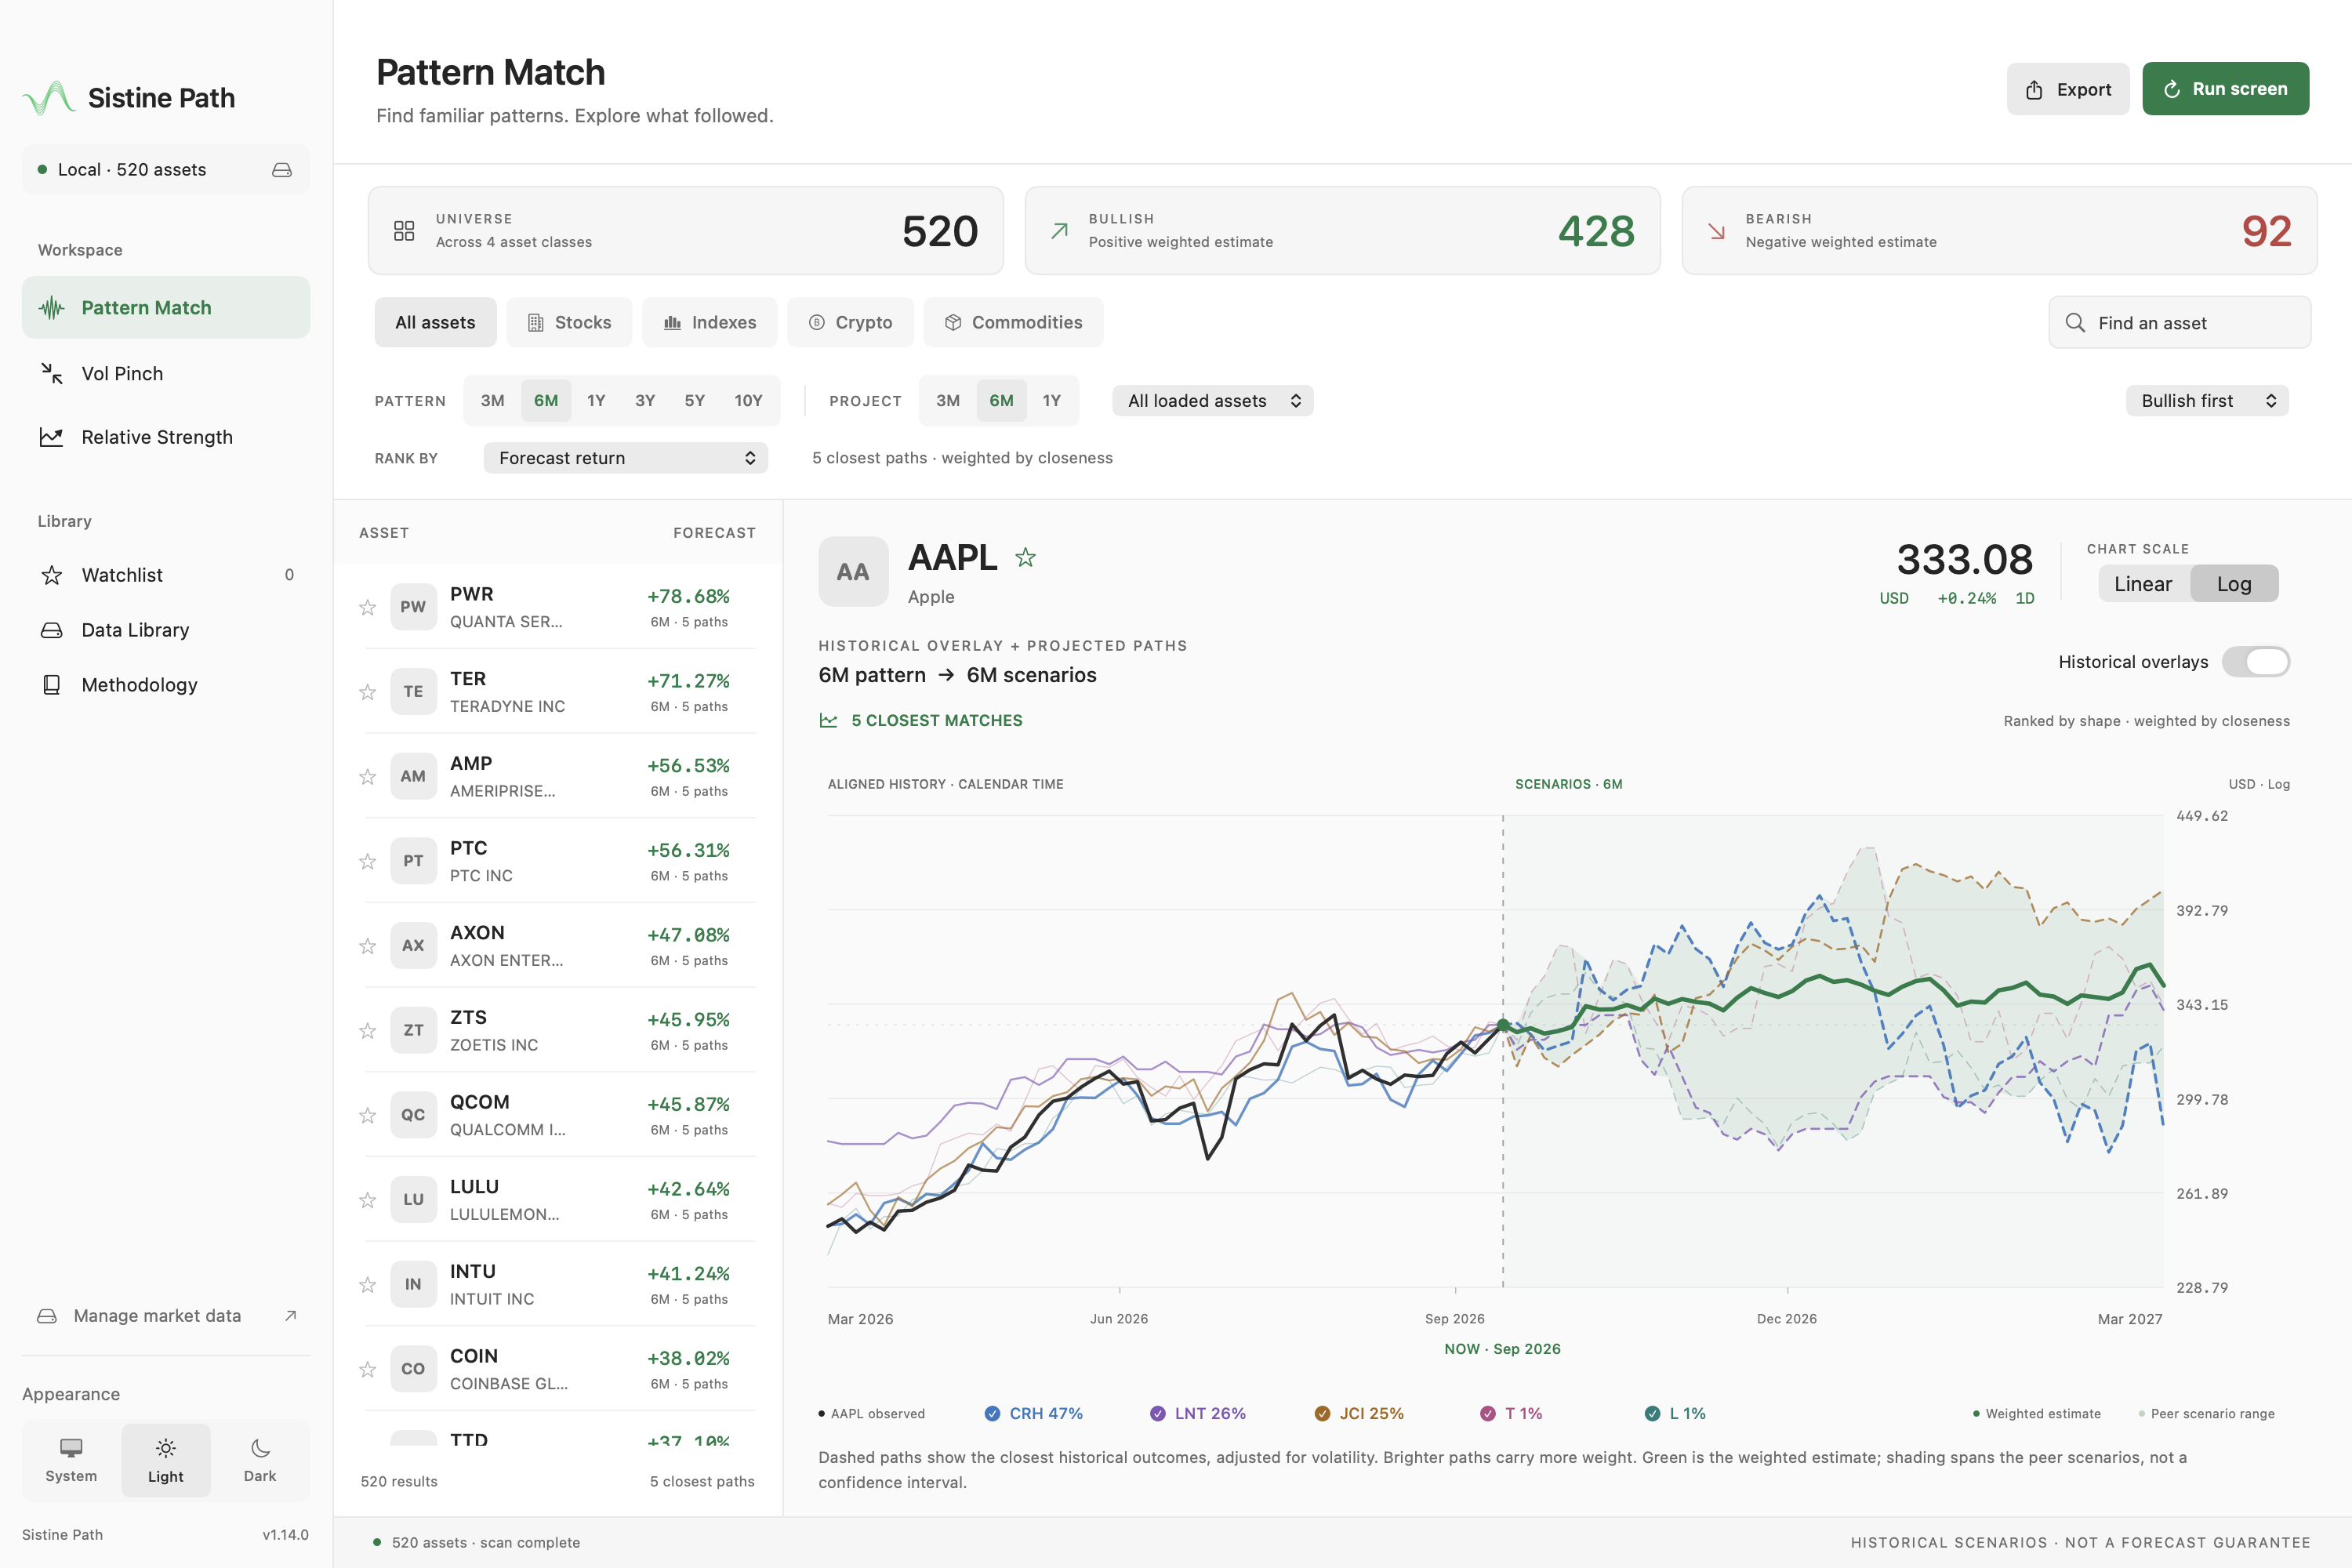Click the Universe grid icon

point(404,231)
